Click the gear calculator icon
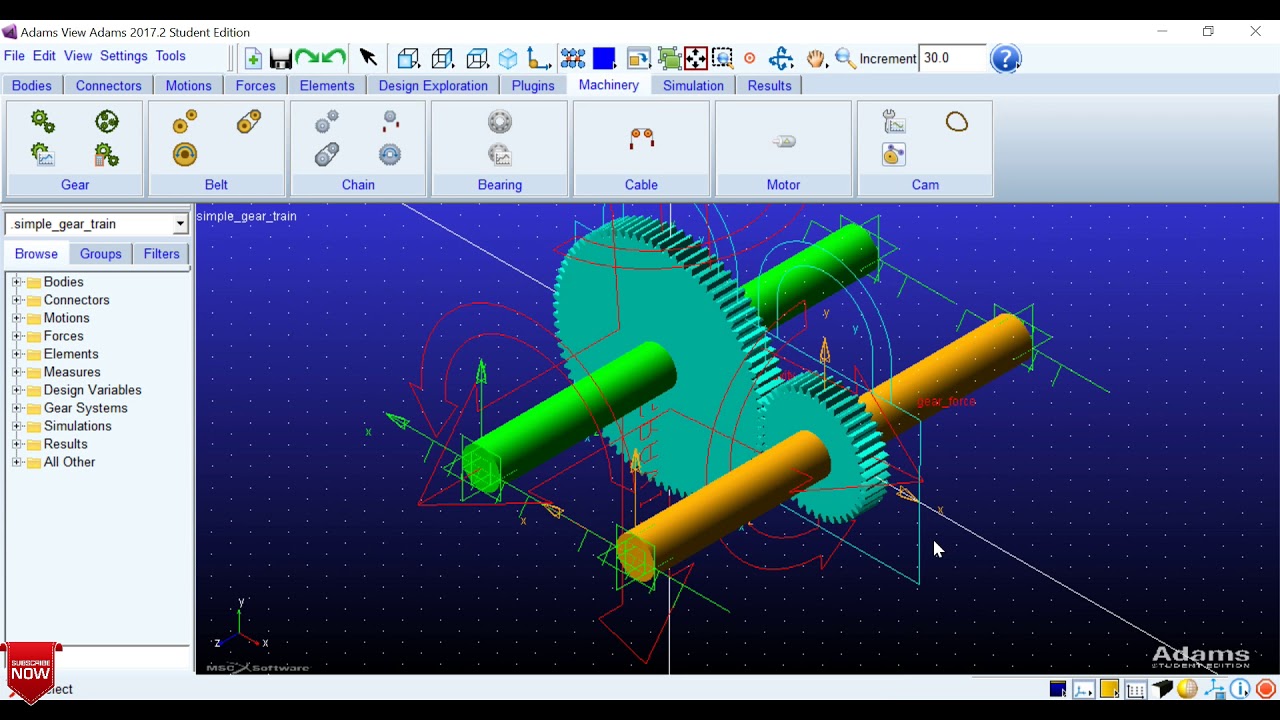The width and height of the screenshot is (1280, 720). click(x=107, y=154)
